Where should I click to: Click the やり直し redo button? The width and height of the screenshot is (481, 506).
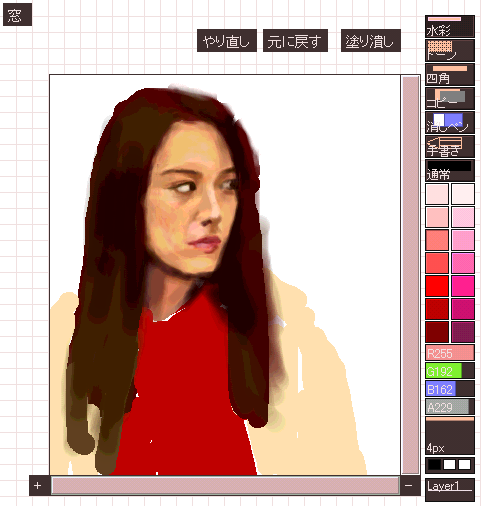coord(227,41)
